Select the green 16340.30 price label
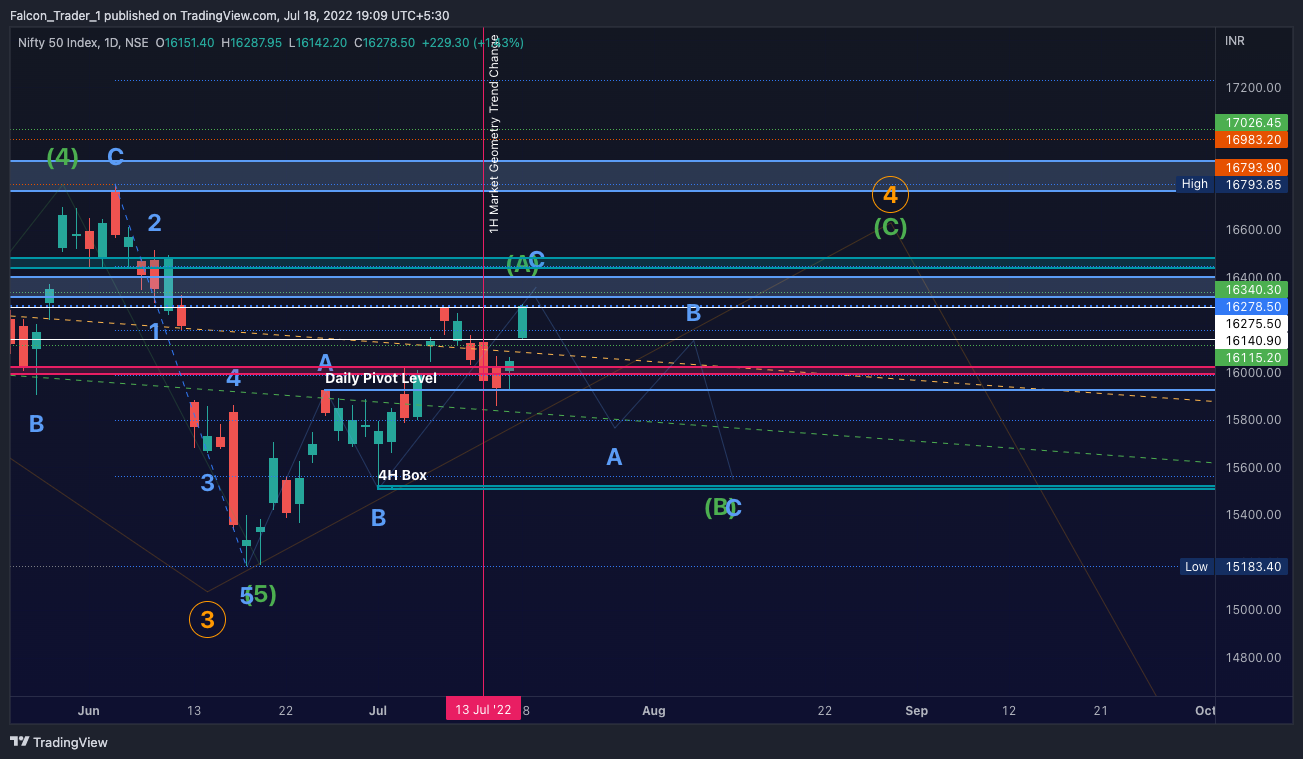Screen dimensions: 1303x759 1254,289
